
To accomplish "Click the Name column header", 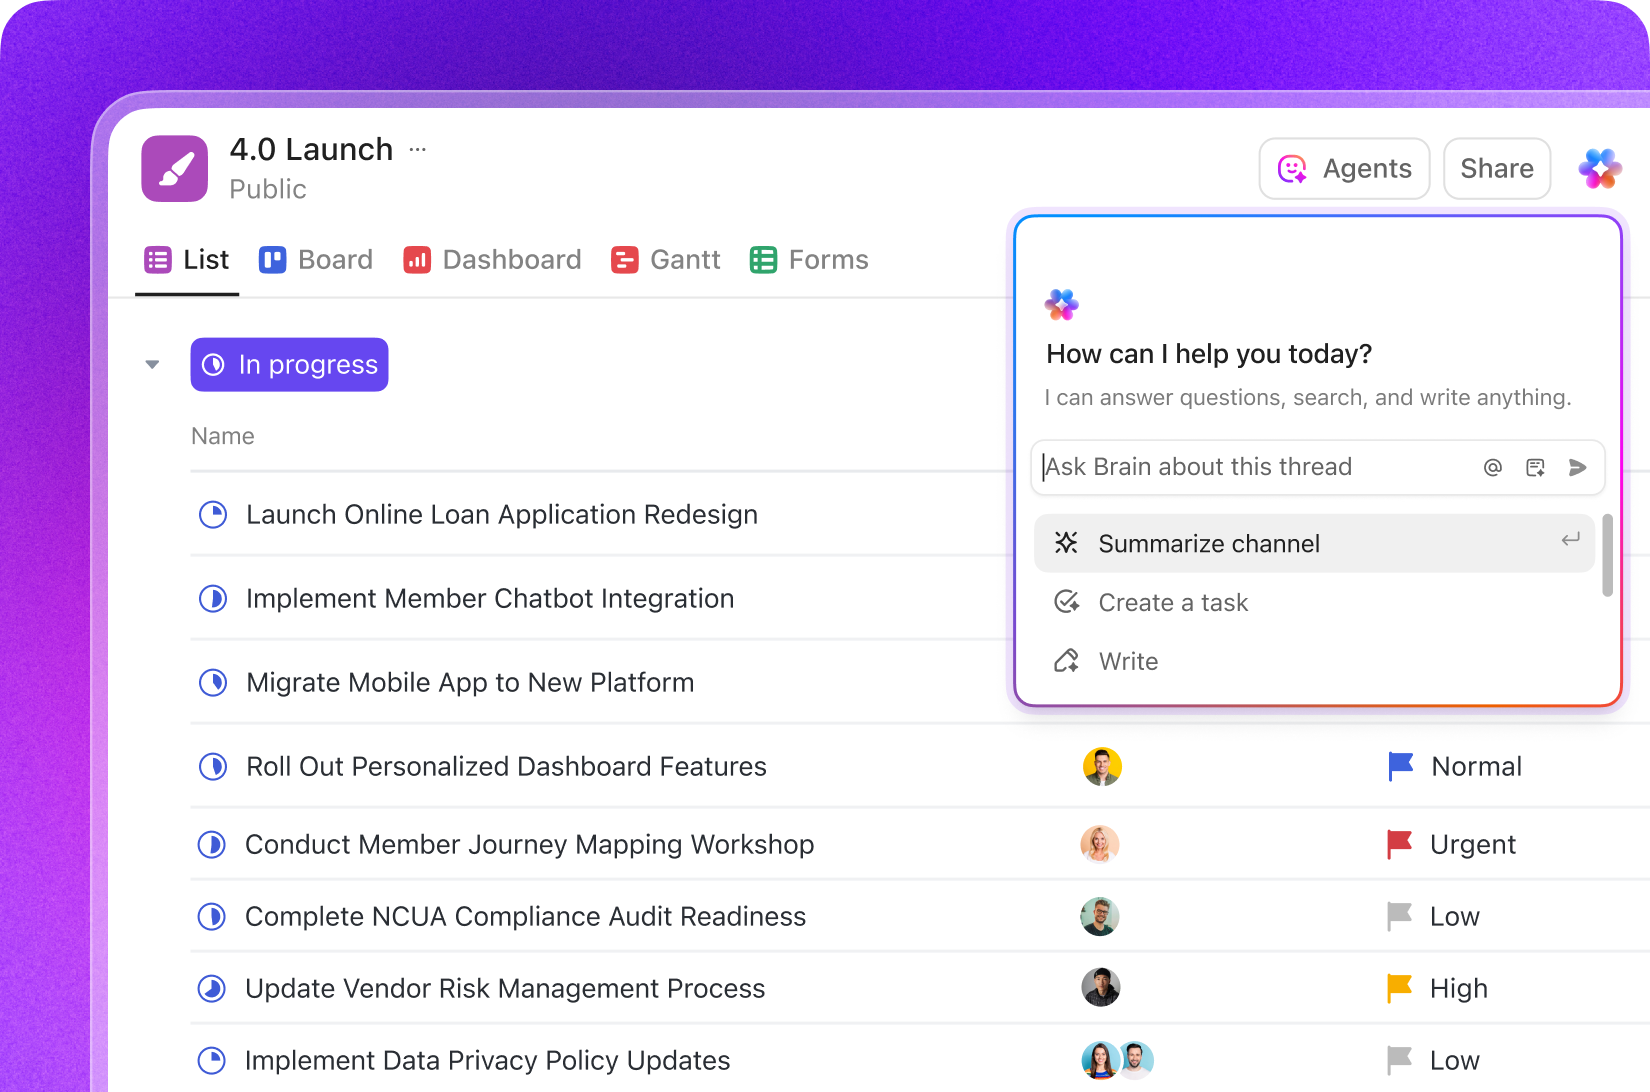I will (x=223, y=436).
